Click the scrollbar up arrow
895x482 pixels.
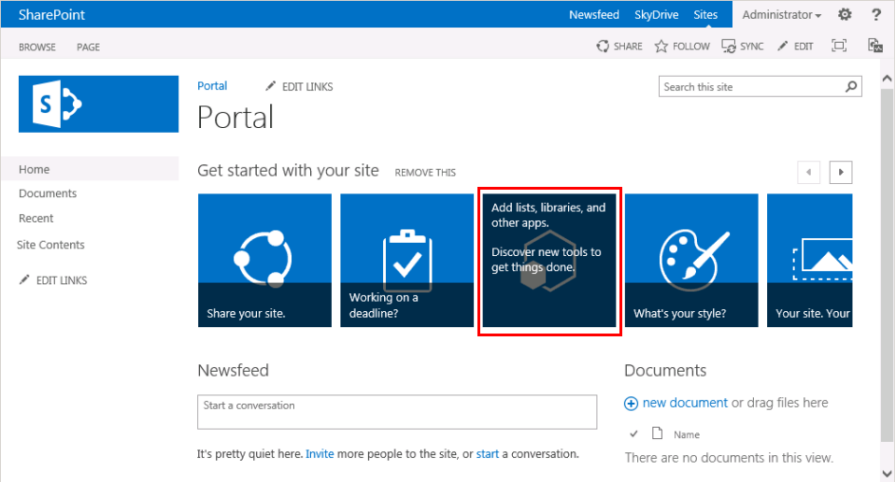[887, 78]
